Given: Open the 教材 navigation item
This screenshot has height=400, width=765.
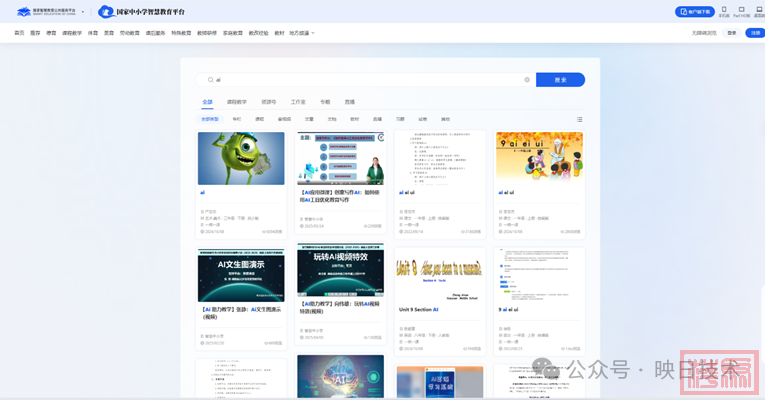Looking at the screenshot, I should [x=279, y=33].
